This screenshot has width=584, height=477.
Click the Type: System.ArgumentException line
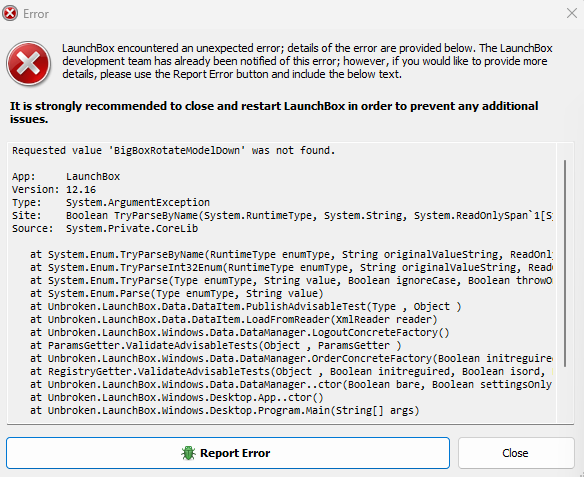pos(111,203)
